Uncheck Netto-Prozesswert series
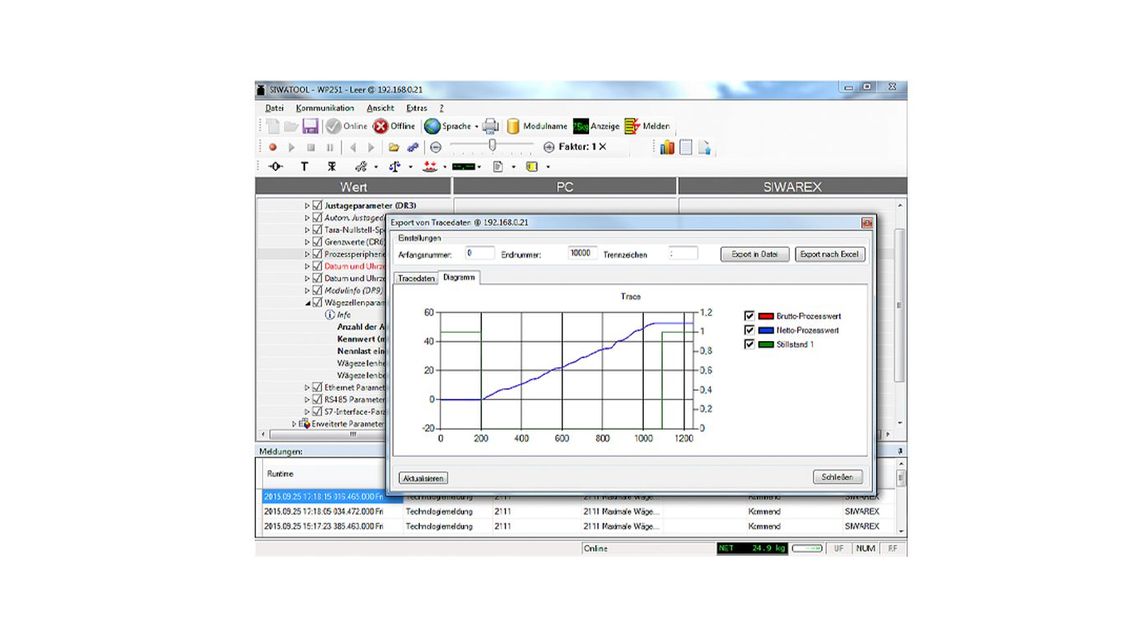1125x633 pixels. tap(749, 330)
